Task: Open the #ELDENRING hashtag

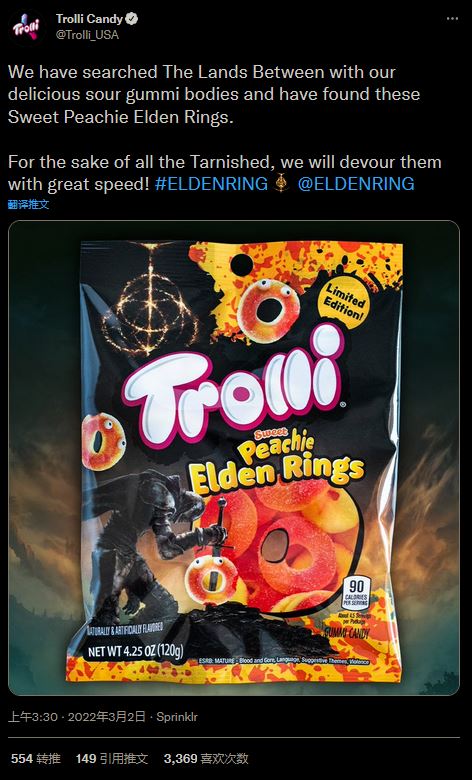Action: click(x=211, y=184)
